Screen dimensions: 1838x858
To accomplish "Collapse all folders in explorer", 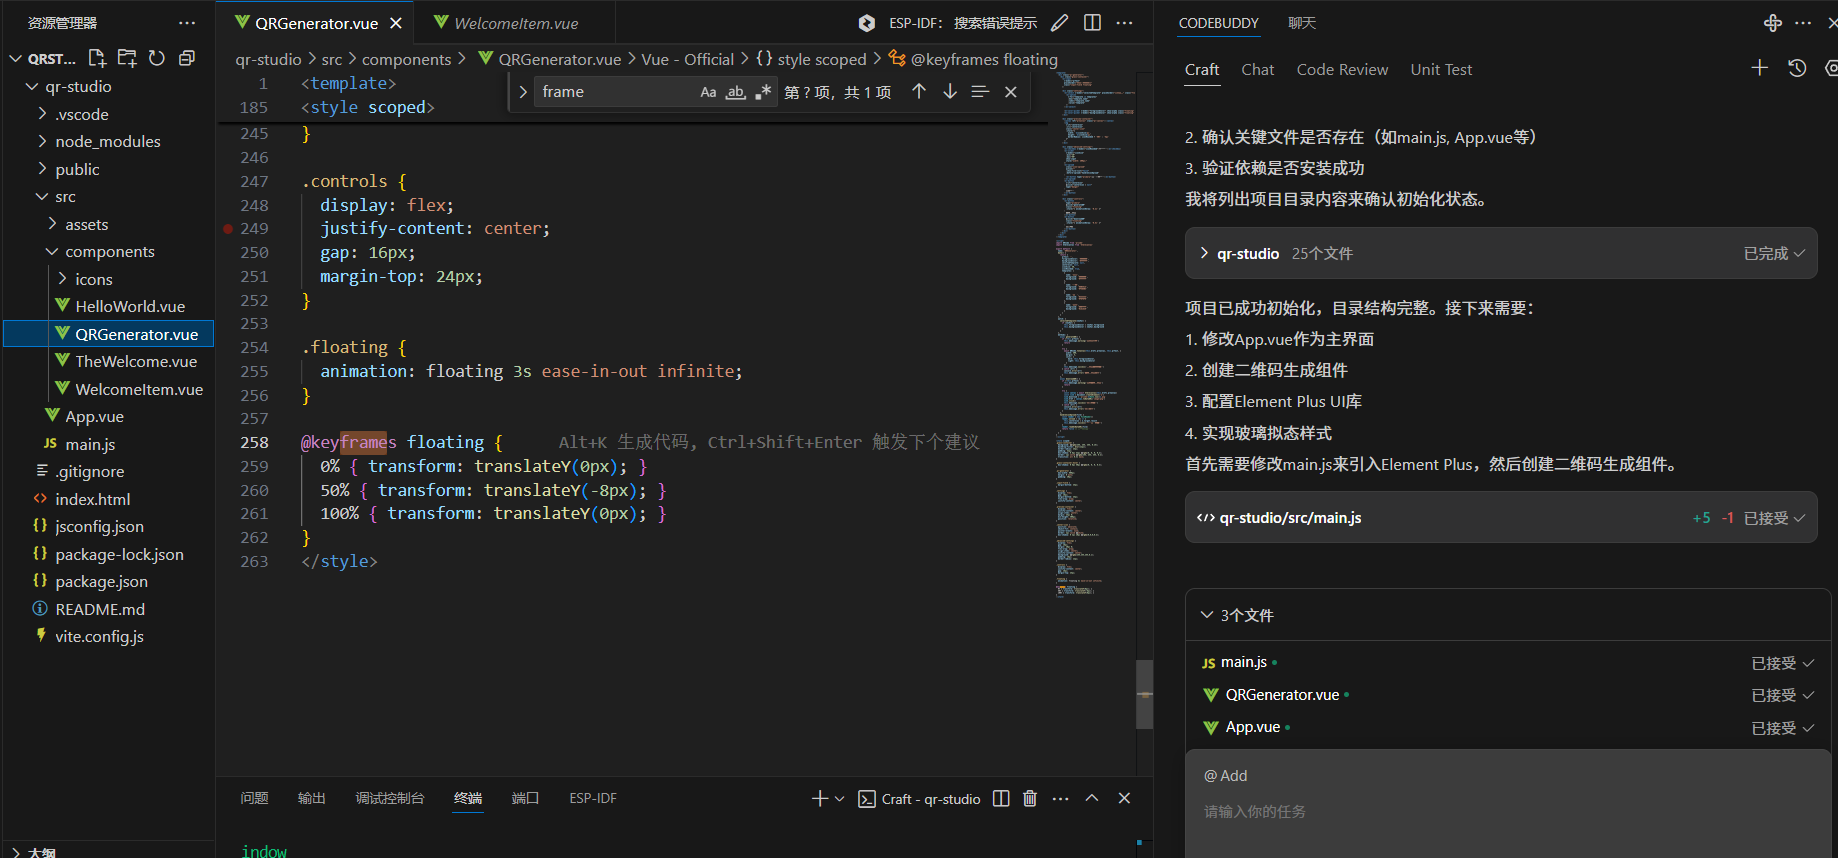I will [x=186, y=58].
